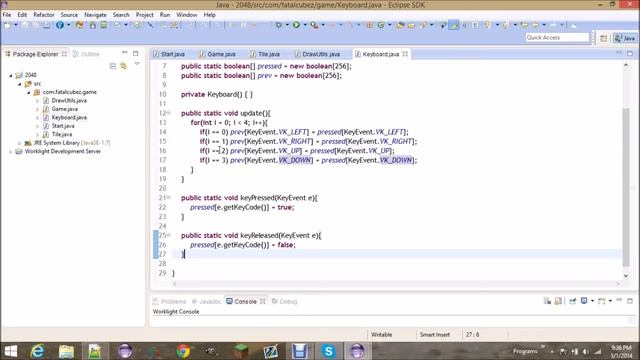Open the Navigate menu
The width and height of the screenshot is (640, 360).
click(x=95, y=15)
